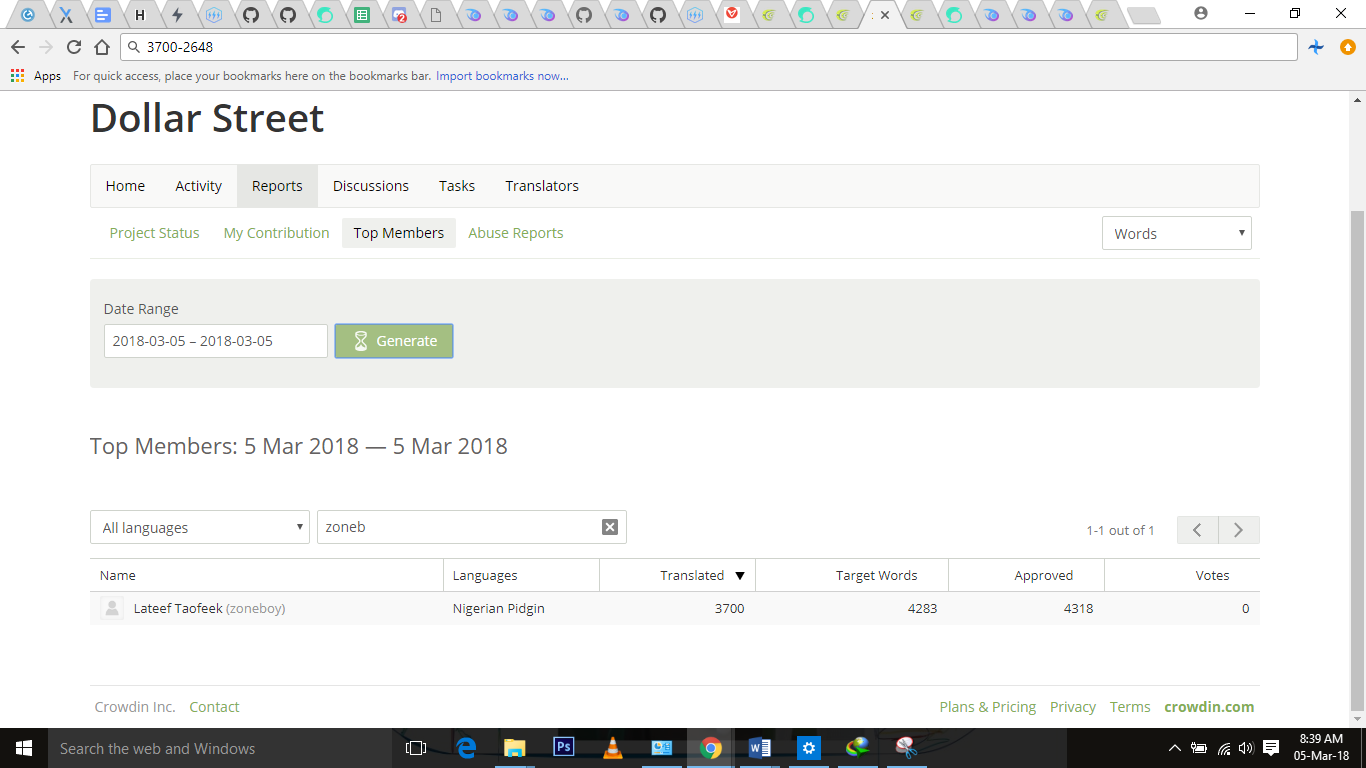Screen dimensions: 1366x768
Task: Open Chrome user profile icon
Action: pos(1201,13)
